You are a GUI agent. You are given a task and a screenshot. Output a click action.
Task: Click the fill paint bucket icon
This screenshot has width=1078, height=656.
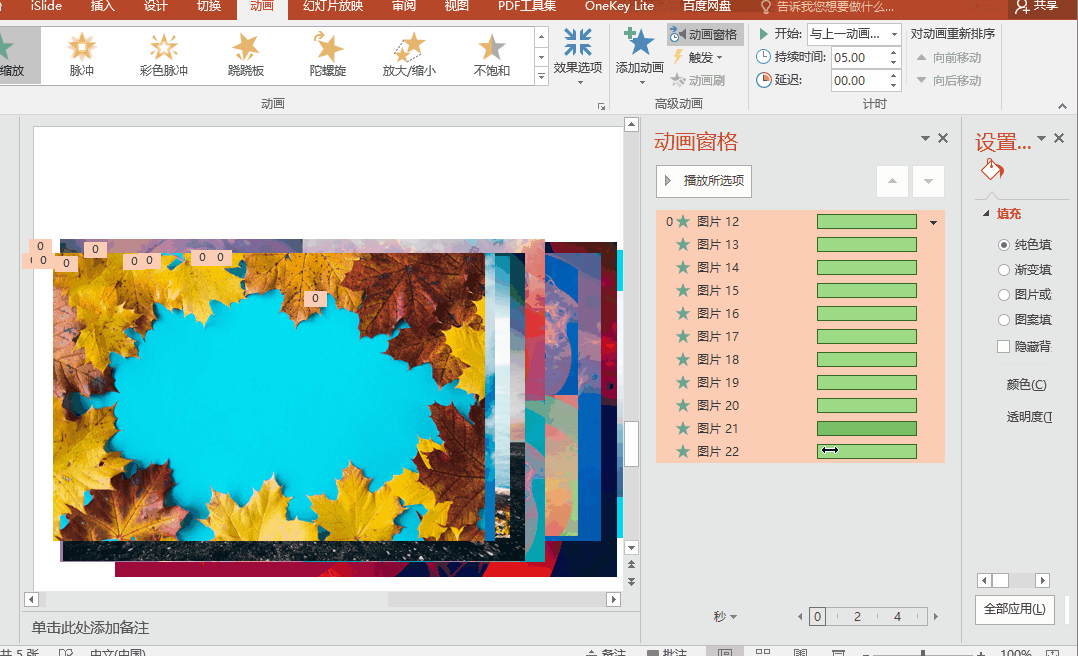click(992, 168)
